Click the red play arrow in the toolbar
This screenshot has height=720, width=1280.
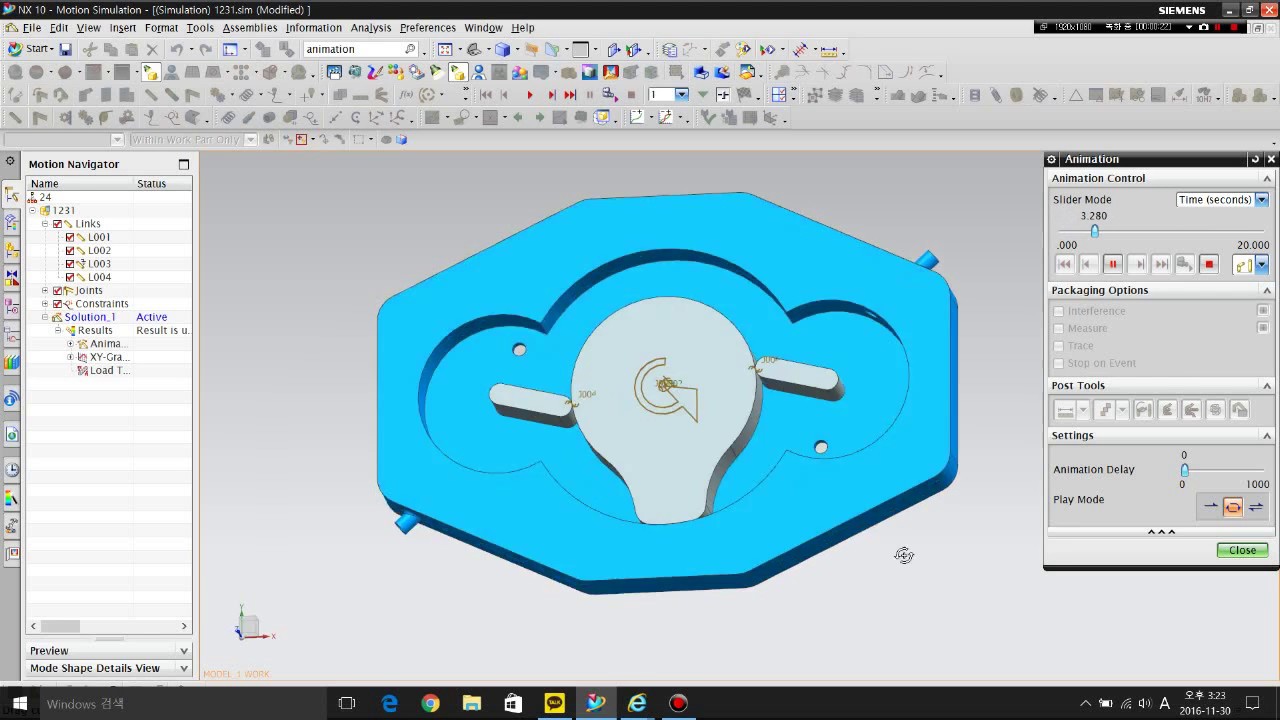tap(529, 95)
